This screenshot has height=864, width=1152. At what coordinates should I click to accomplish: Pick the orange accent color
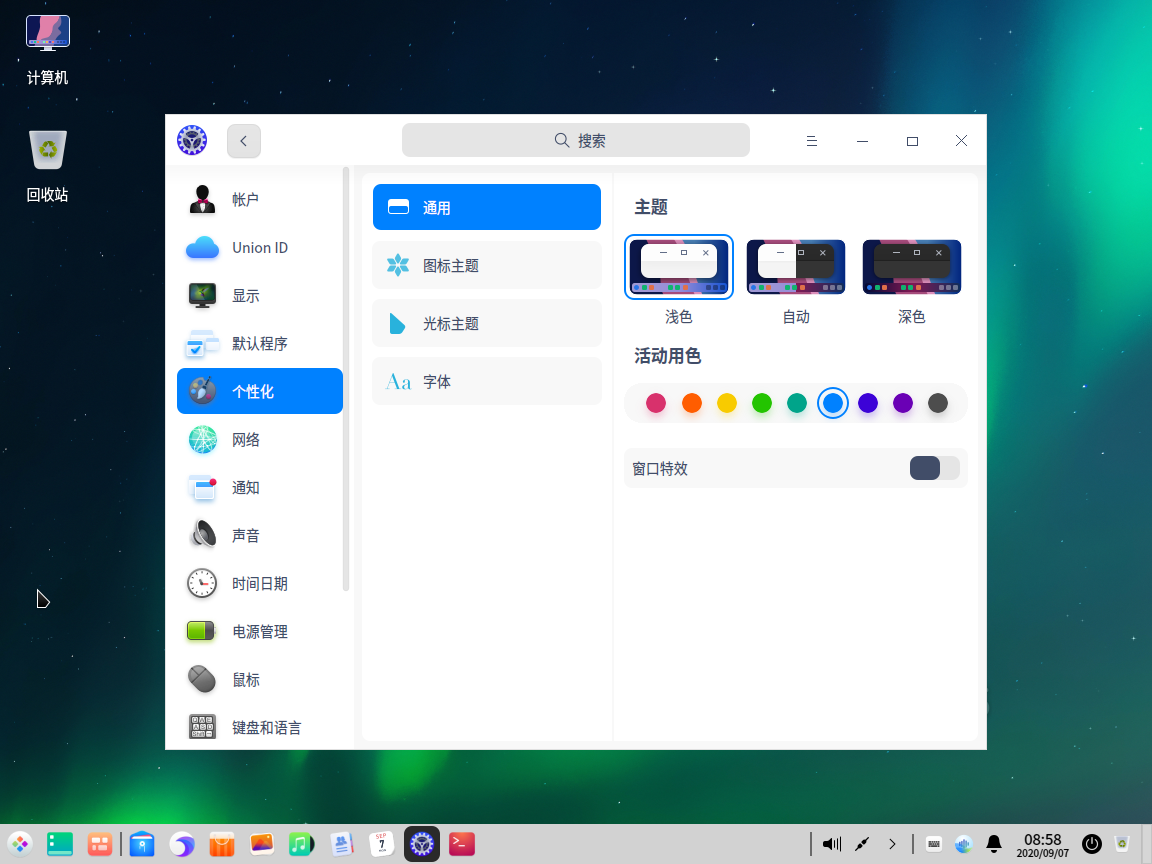(691, 403)
